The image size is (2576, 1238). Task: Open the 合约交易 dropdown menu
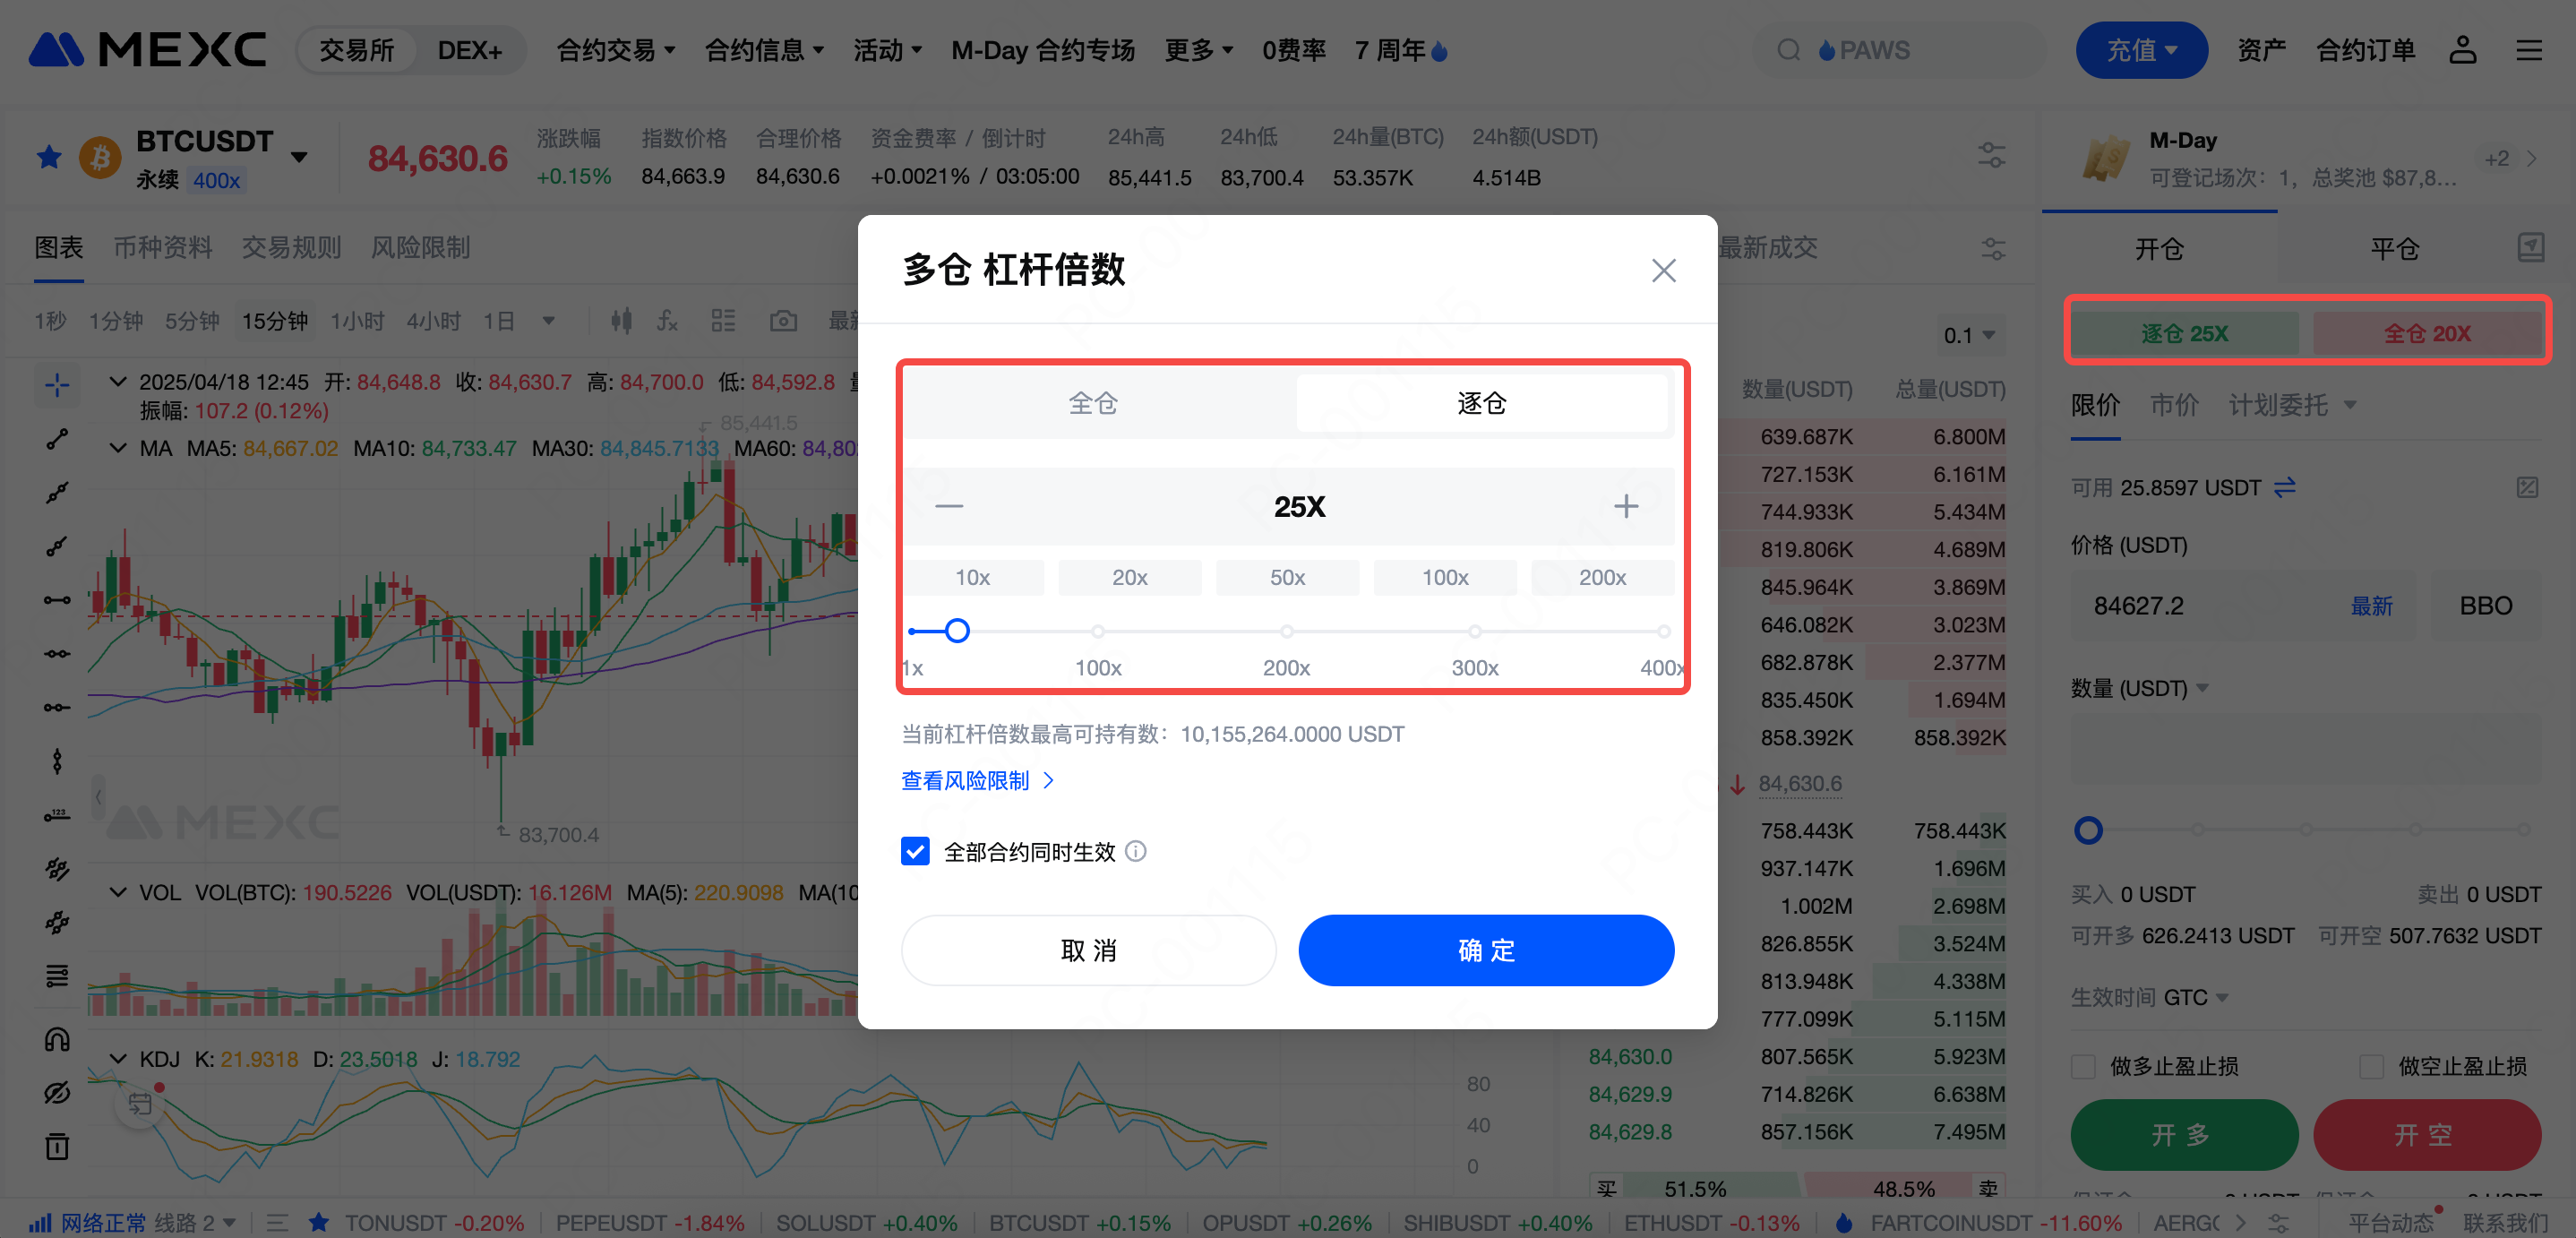click(x=615, y=50)
